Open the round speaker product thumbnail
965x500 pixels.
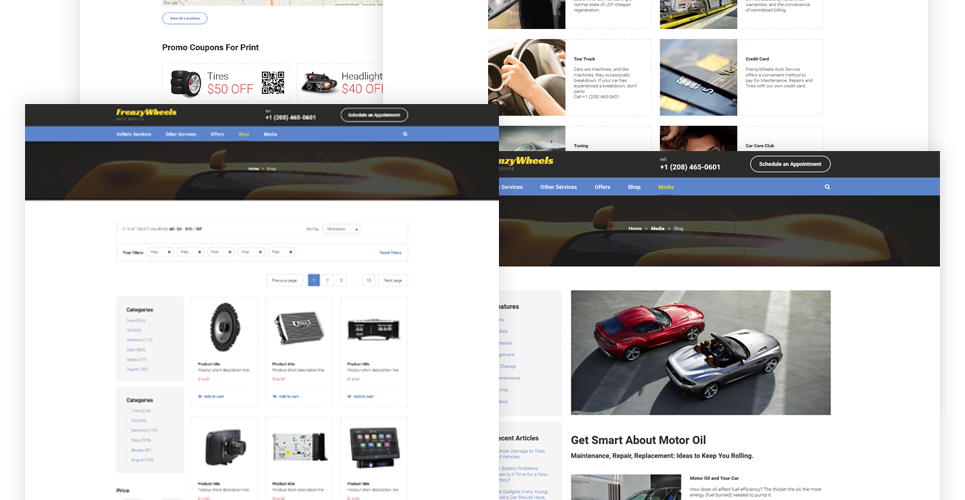pos(225,327)
